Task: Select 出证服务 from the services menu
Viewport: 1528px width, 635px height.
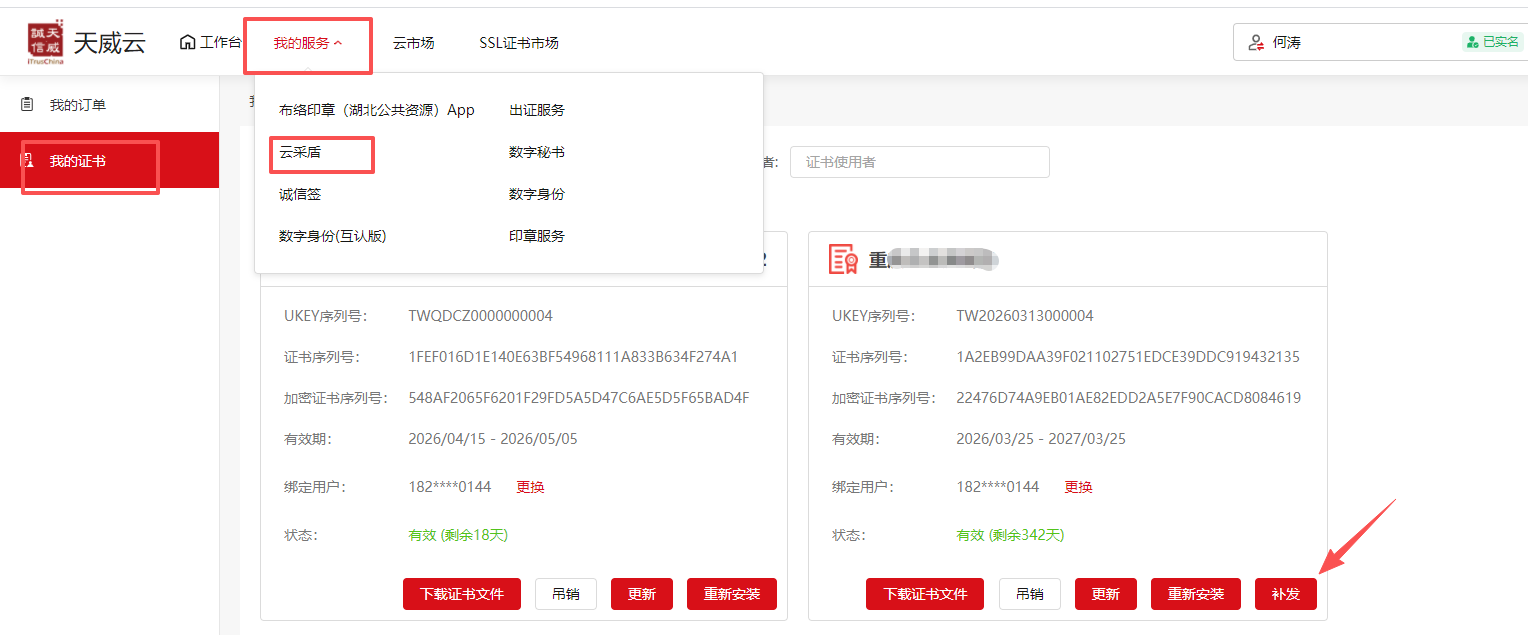Action: click(537, 110)
